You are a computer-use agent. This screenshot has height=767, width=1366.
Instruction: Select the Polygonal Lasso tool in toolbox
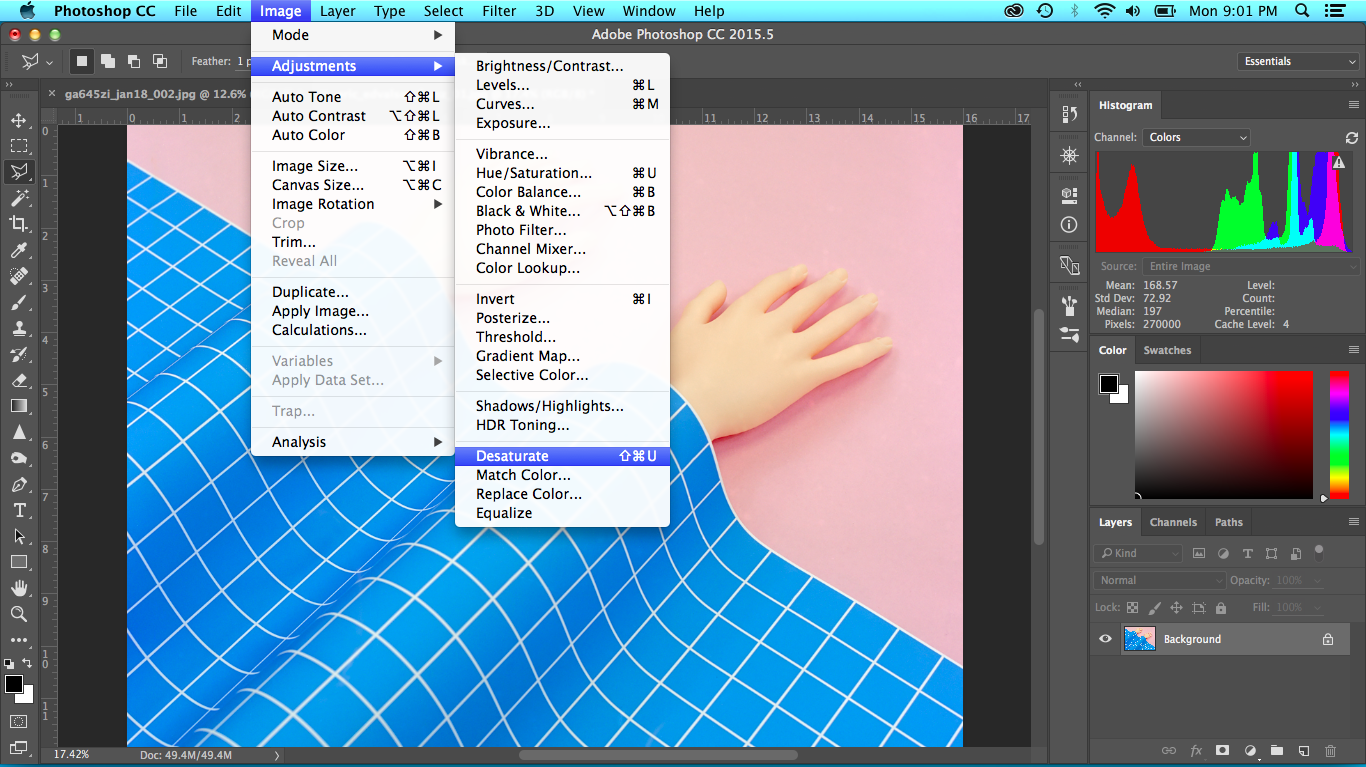pos(19,172)
